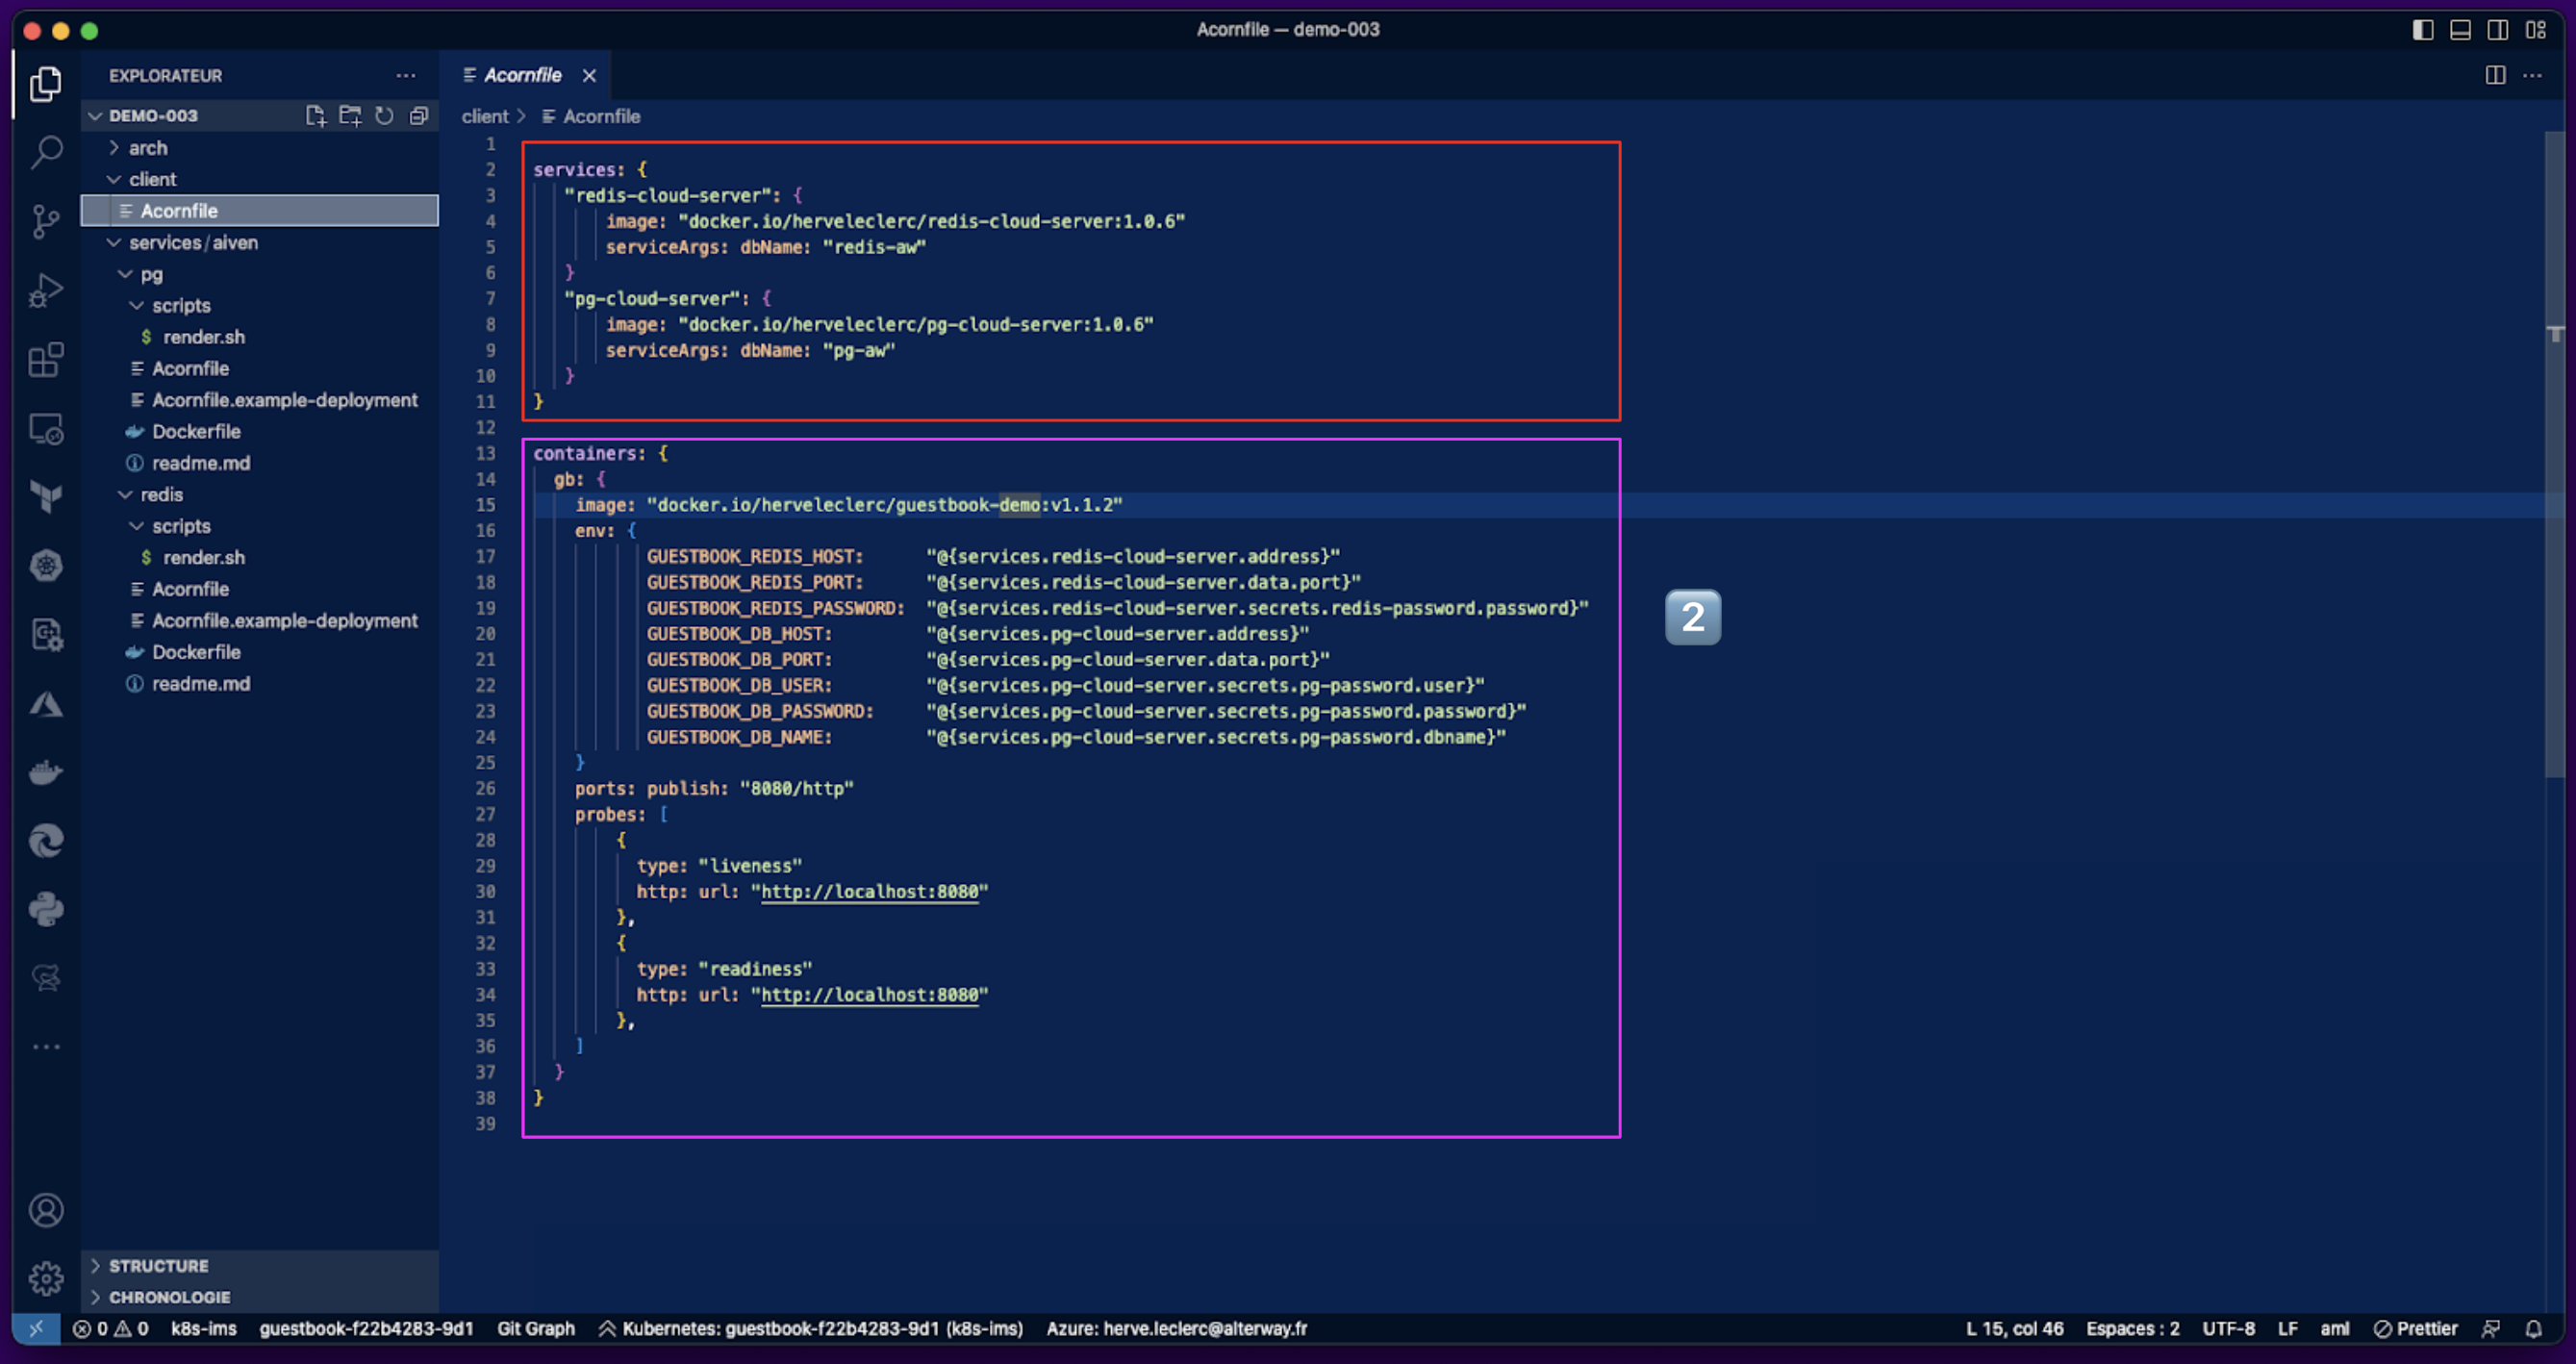The image size is (2576, 1364).
Task: Toggle the secondary sidebar visibility
Action: click(2498, 30)
